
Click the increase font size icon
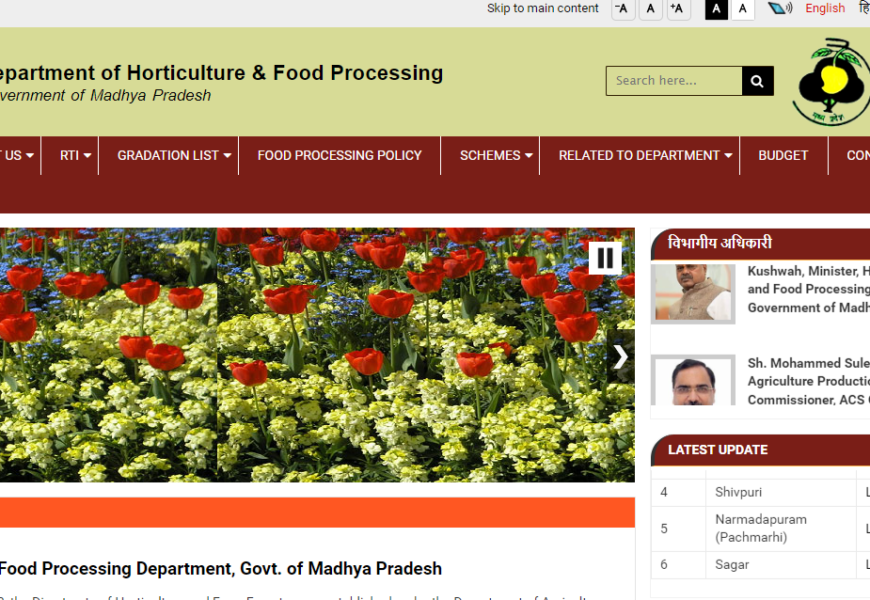678,9
